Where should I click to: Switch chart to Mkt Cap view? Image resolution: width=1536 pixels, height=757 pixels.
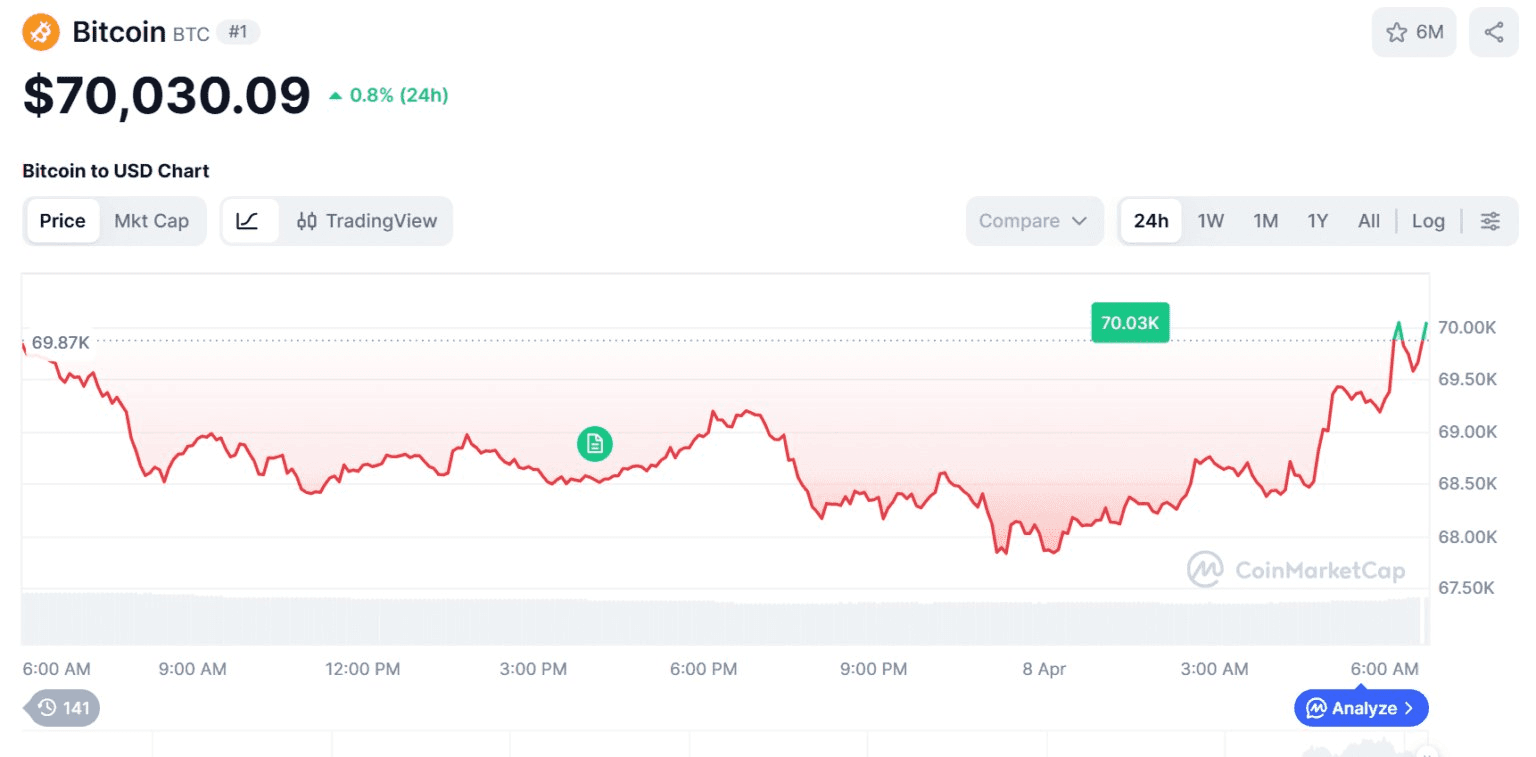151,221
